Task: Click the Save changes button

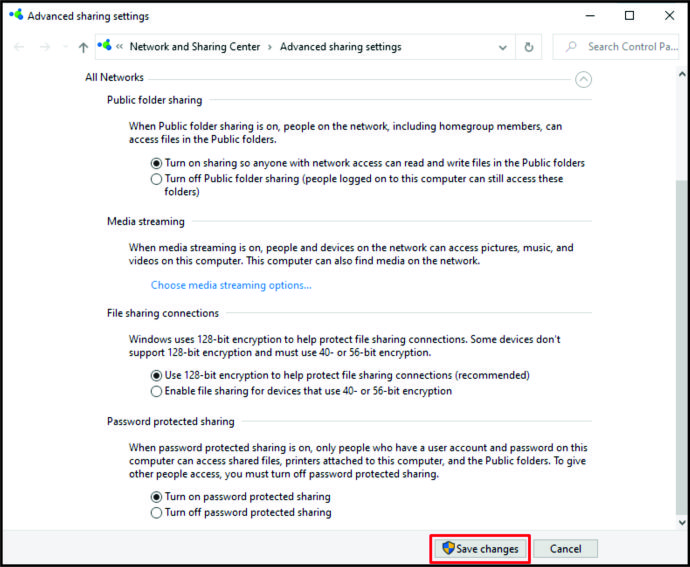Action: tap(480, 549)
